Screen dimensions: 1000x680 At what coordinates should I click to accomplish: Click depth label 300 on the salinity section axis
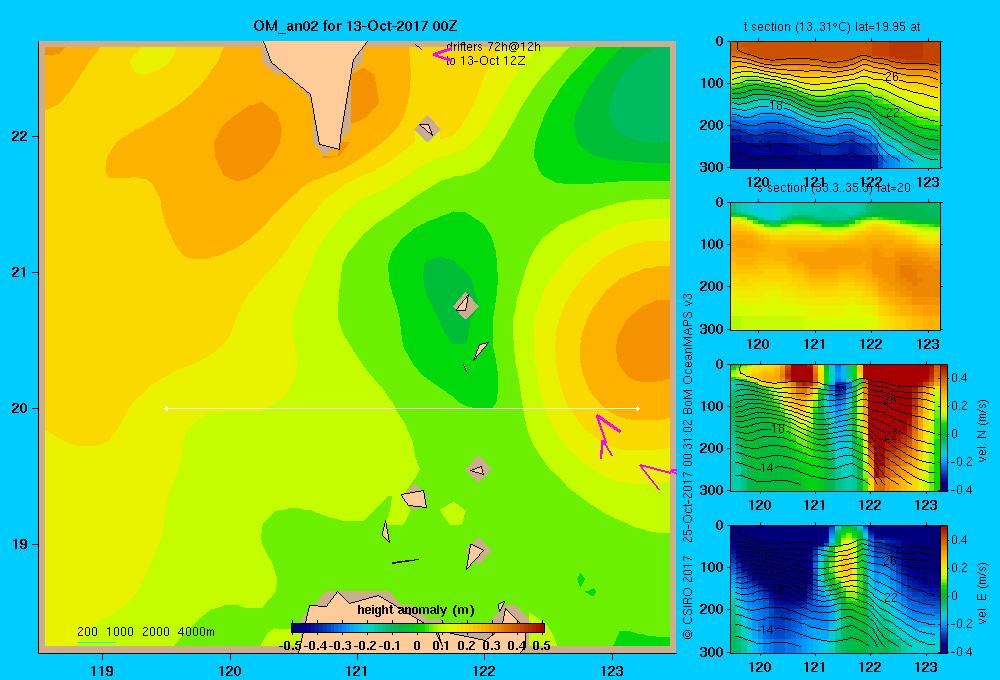[713, 329]
